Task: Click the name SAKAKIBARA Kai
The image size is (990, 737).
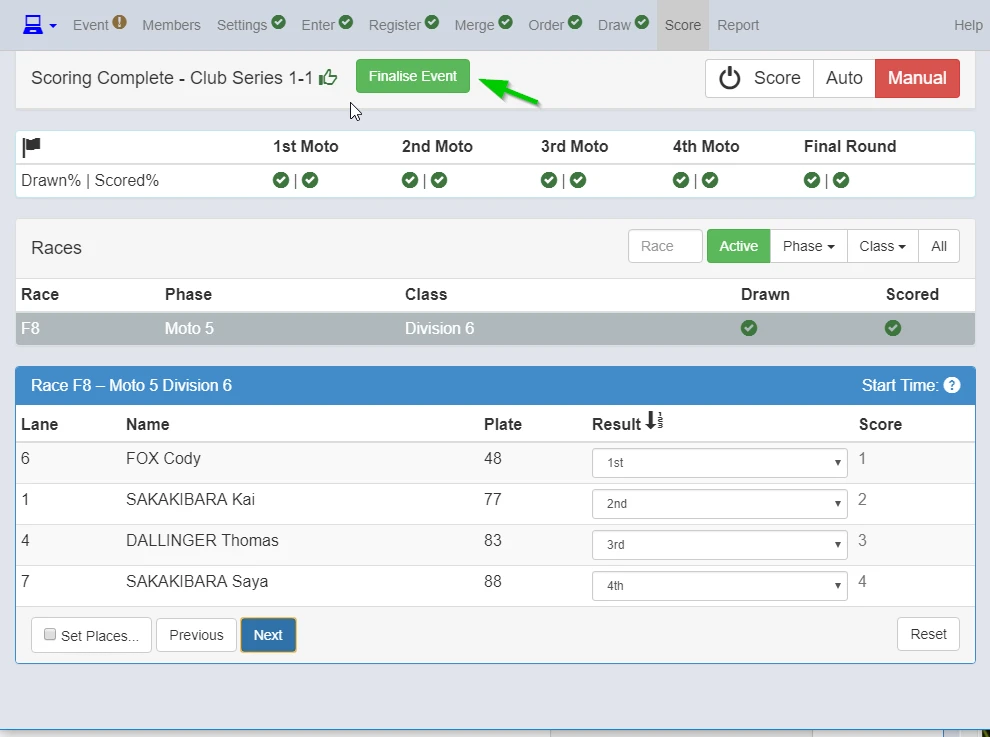Action: coord(191,500)
